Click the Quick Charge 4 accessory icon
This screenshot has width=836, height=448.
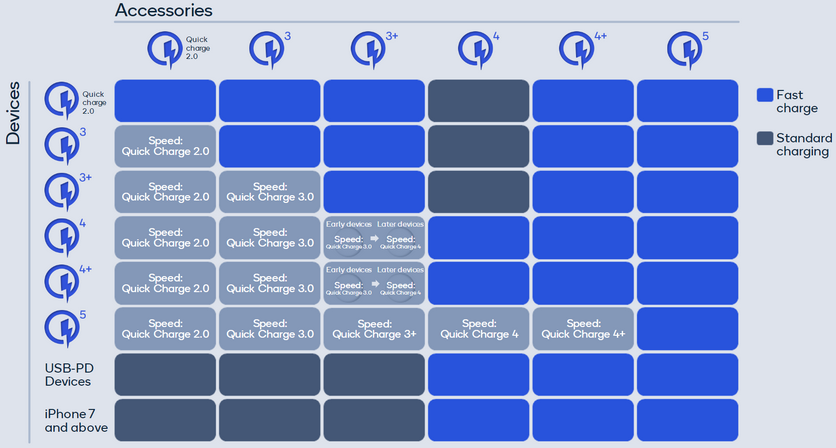point(476,50)
